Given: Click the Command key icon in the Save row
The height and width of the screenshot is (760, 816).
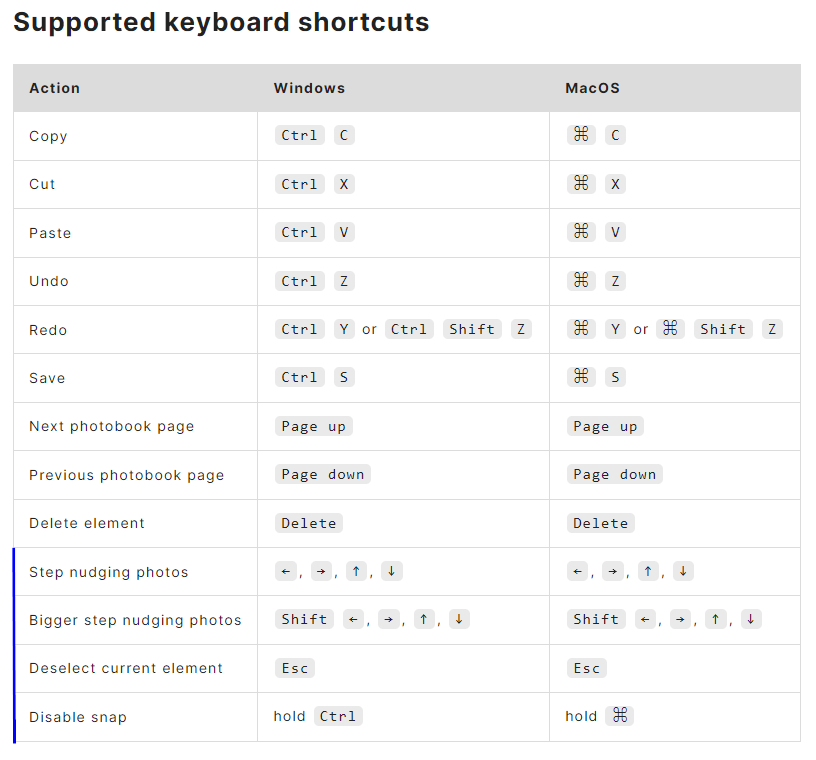Looking at the screenshot, I should pos(581,377).
